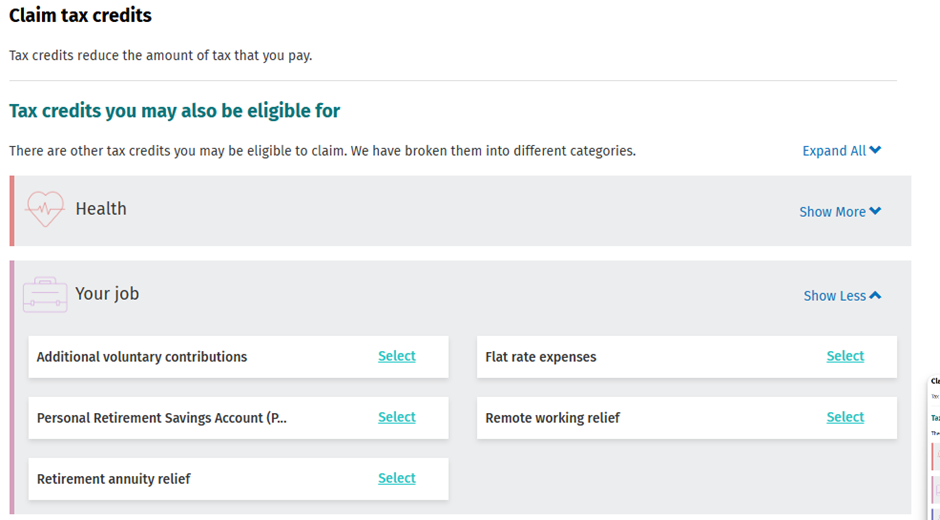Click the Your job briefcase icon
This screenshot has width=940, height=520.
[45, 294]
